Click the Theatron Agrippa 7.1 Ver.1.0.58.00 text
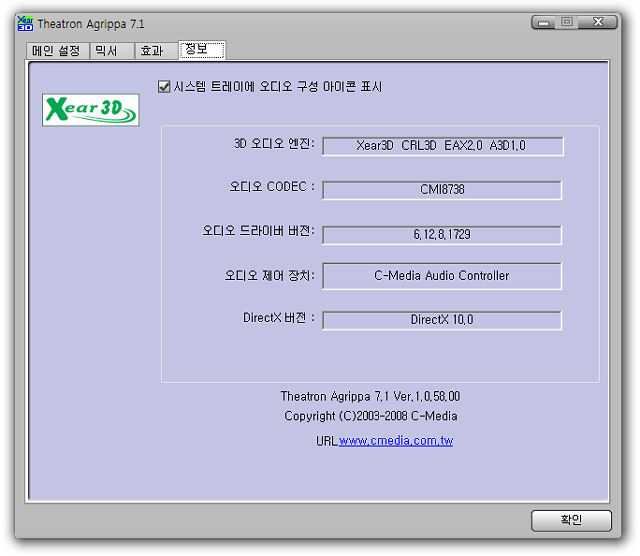This screenshot has width=640, height=556. click(x=370, y=396)
